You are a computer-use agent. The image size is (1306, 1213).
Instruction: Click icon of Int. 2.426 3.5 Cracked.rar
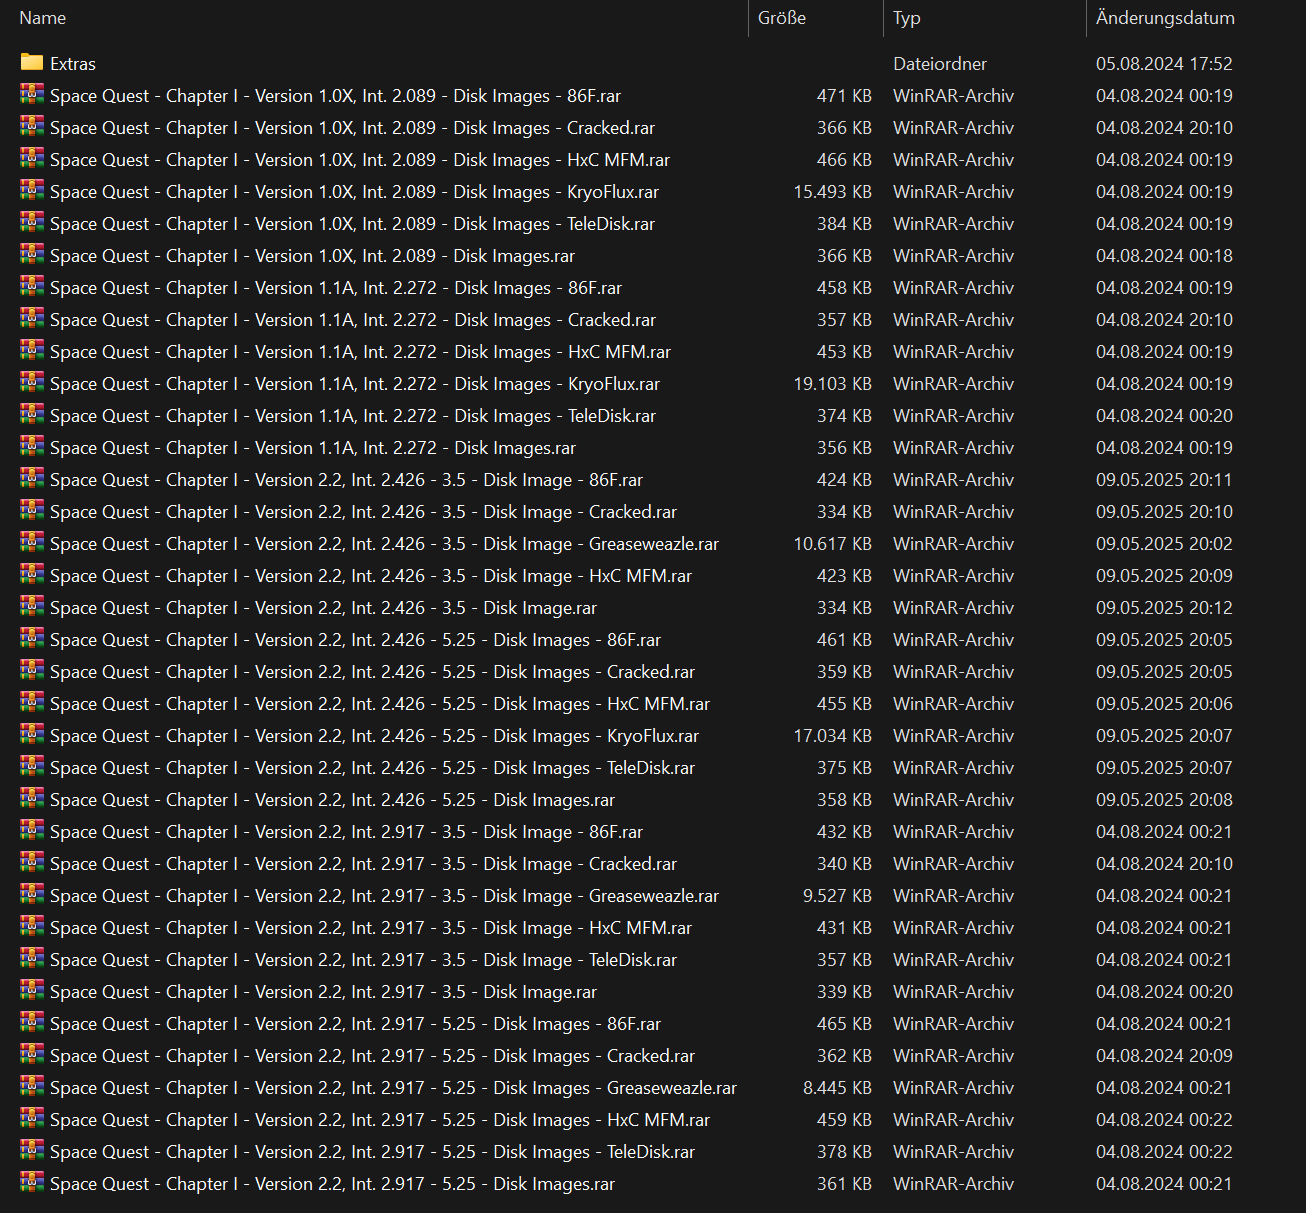[32, 510]
